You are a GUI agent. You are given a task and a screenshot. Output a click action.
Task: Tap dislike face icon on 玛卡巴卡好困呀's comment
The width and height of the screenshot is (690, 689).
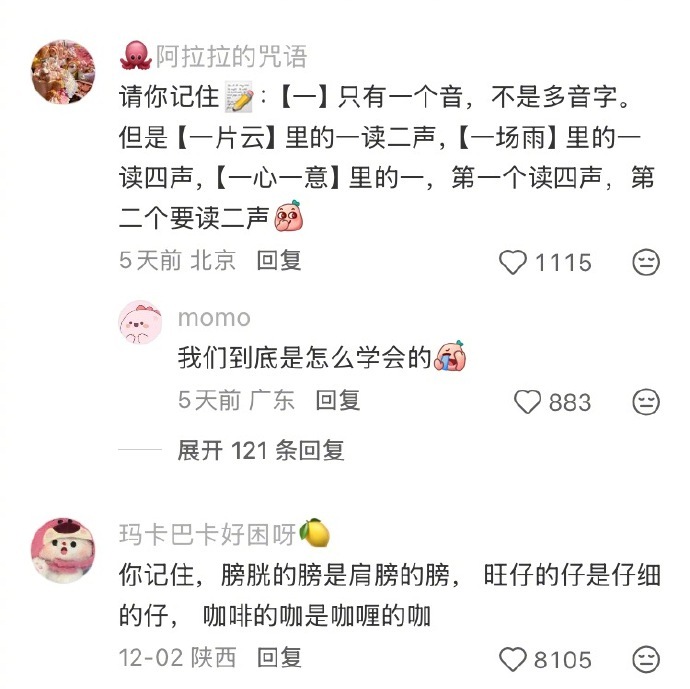coord(646,660)
